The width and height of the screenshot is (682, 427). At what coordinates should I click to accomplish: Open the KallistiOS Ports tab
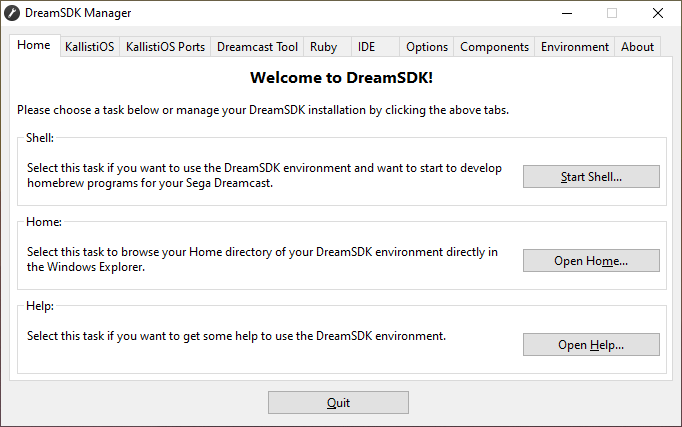165,47
